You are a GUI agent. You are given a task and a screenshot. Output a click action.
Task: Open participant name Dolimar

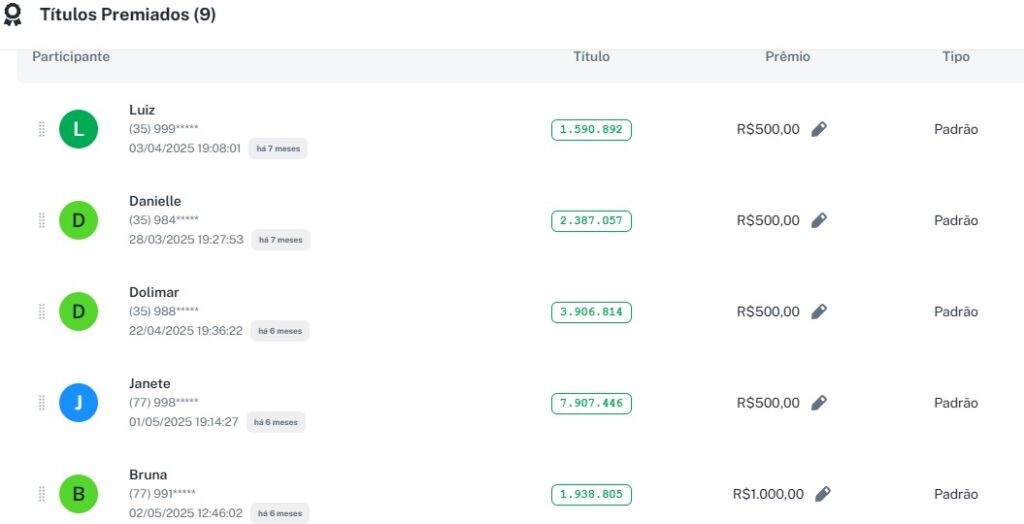tap(154, 292)
